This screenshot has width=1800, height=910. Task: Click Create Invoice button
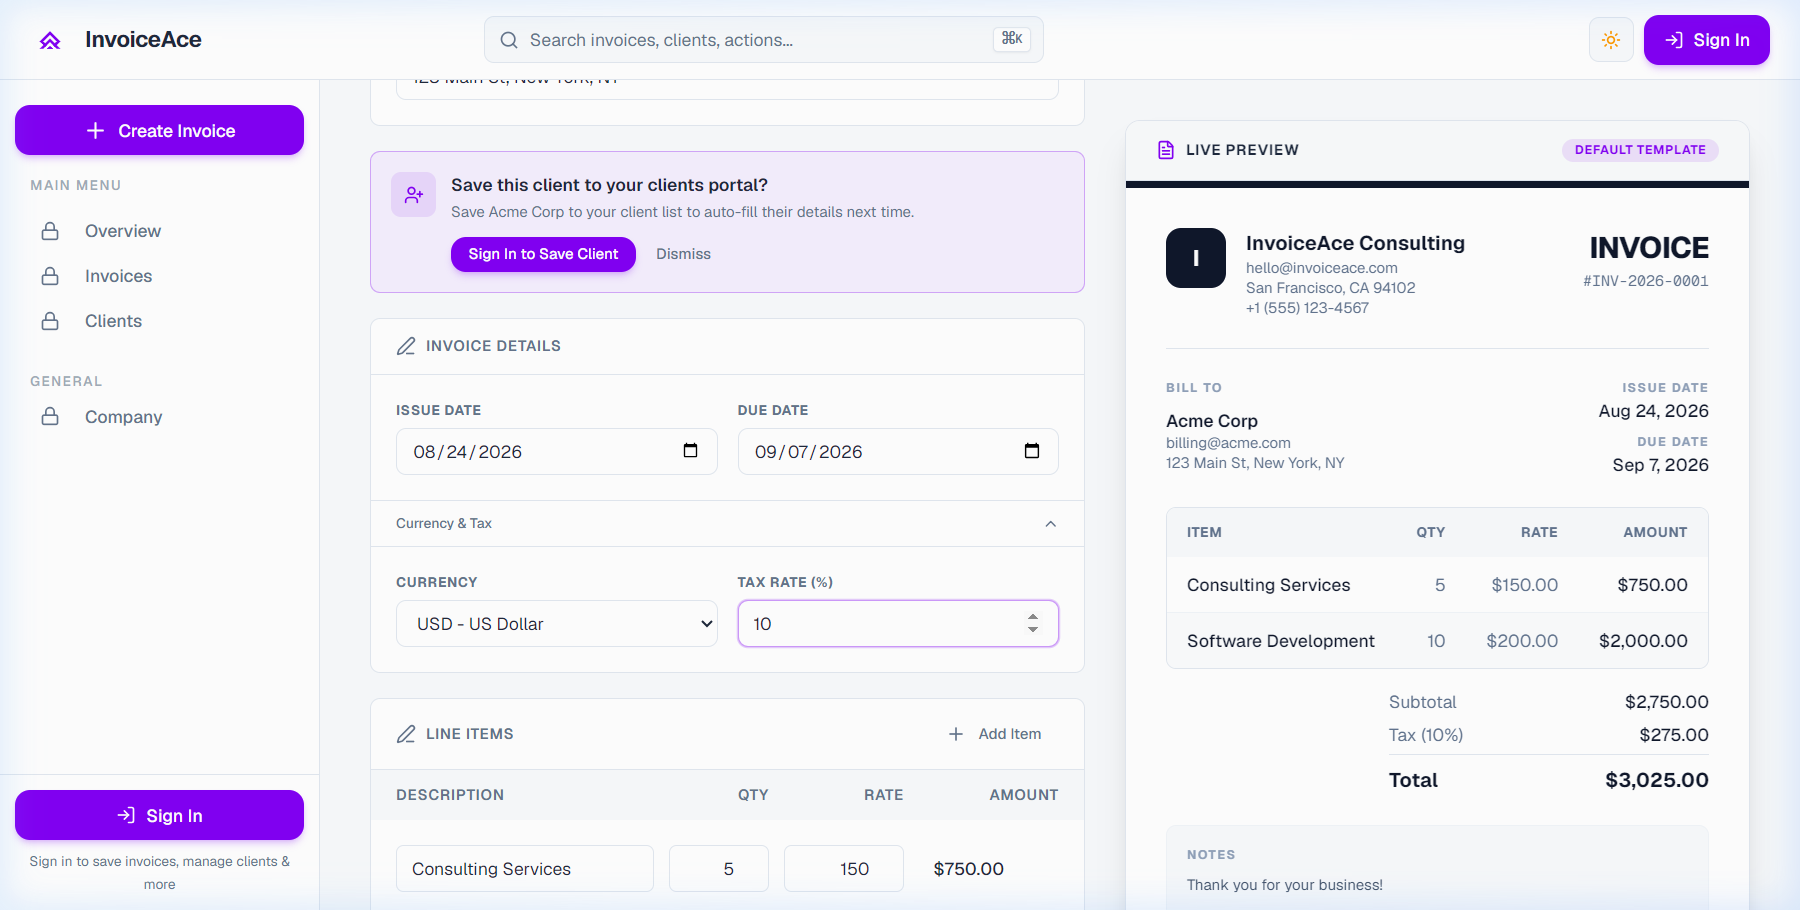tap(159, 130)
